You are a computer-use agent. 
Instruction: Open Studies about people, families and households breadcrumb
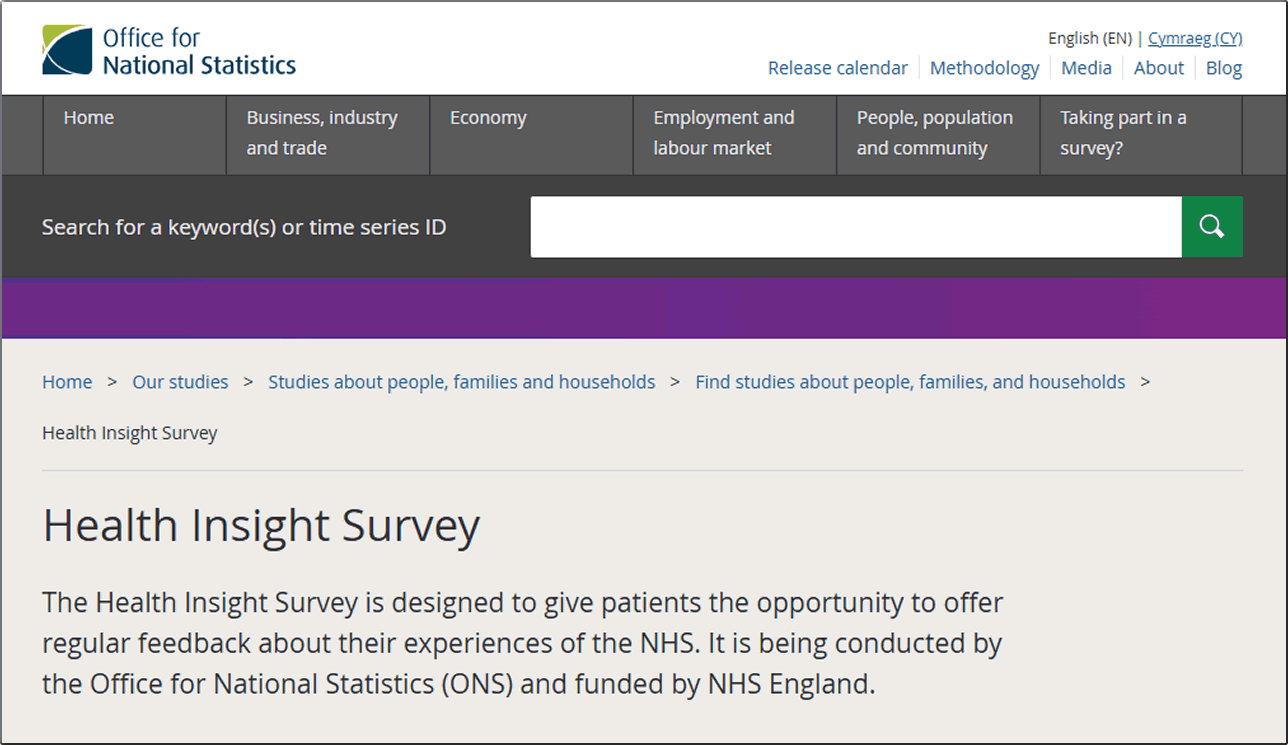point(461,382)
